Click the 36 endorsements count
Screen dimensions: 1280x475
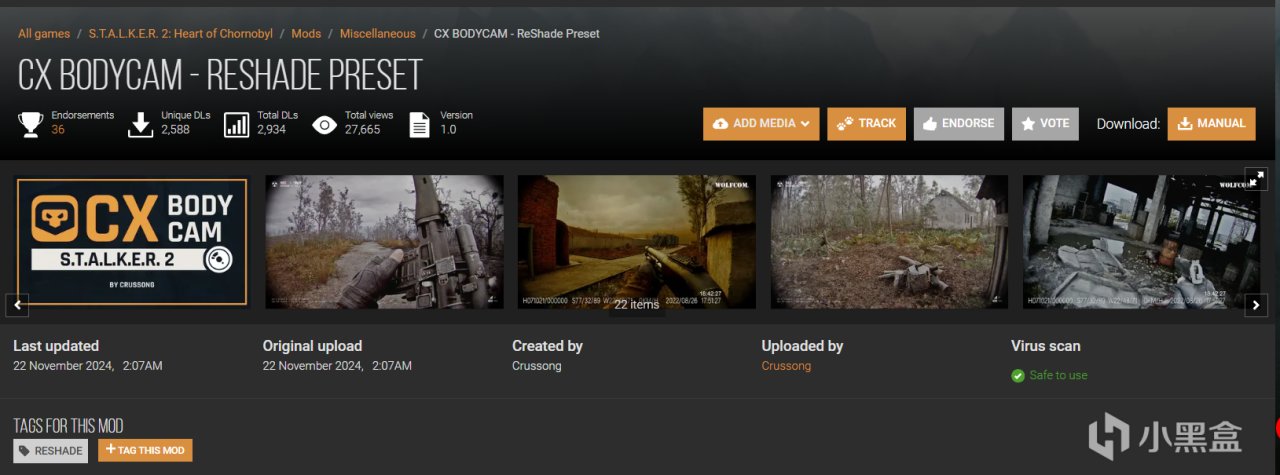coord(58,130)
